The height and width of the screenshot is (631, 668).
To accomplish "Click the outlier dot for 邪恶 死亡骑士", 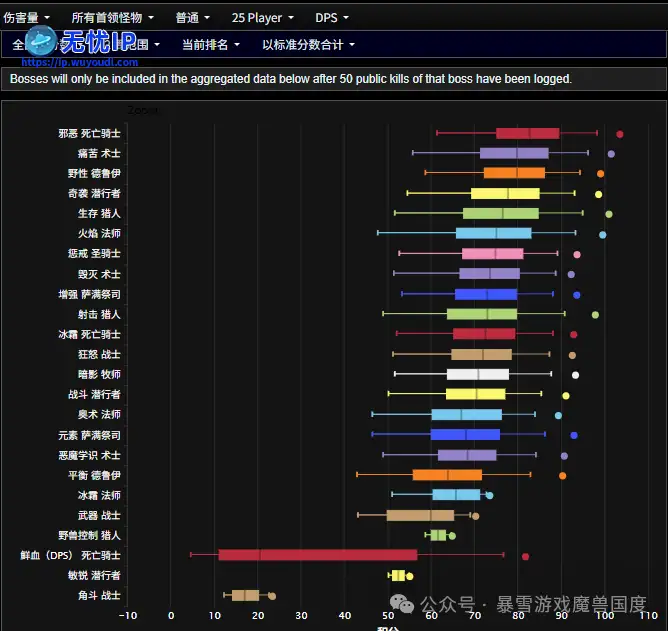I will (x=620, y=134).
